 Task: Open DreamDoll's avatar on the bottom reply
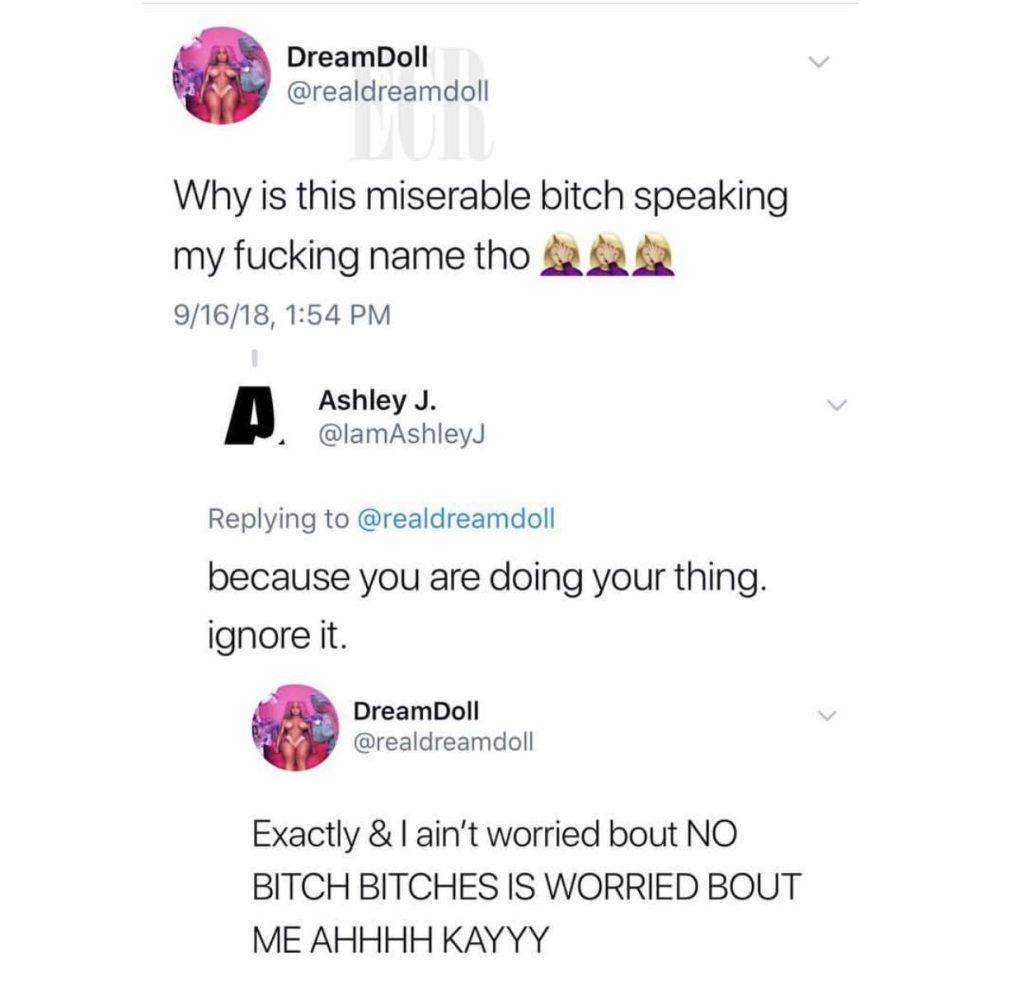[296, 727]
